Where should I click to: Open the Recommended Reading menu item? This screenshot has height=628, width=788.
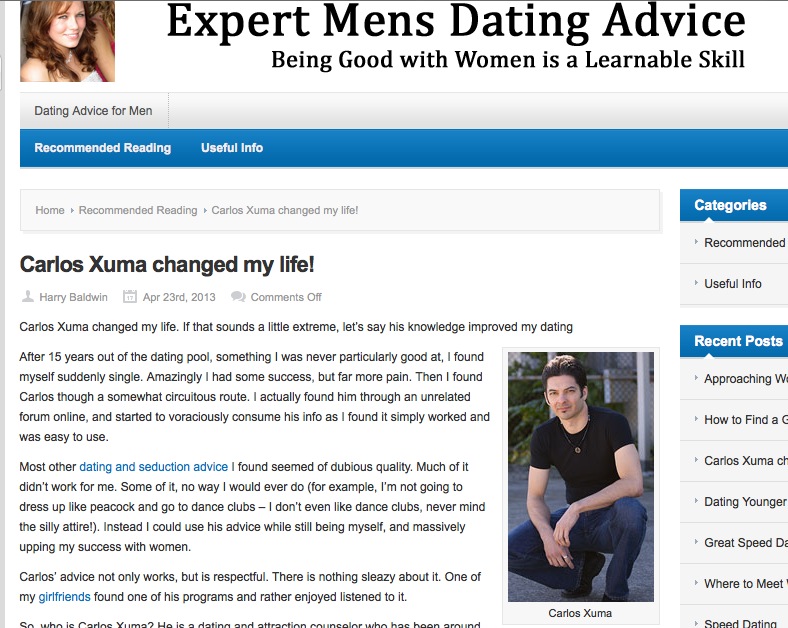[x=103, y=148]
